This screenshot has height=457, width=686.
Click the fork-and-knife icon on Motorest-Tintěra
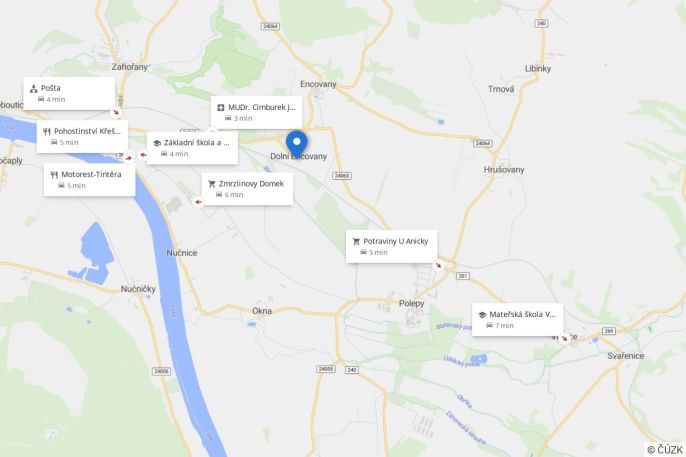click(54, 175)
